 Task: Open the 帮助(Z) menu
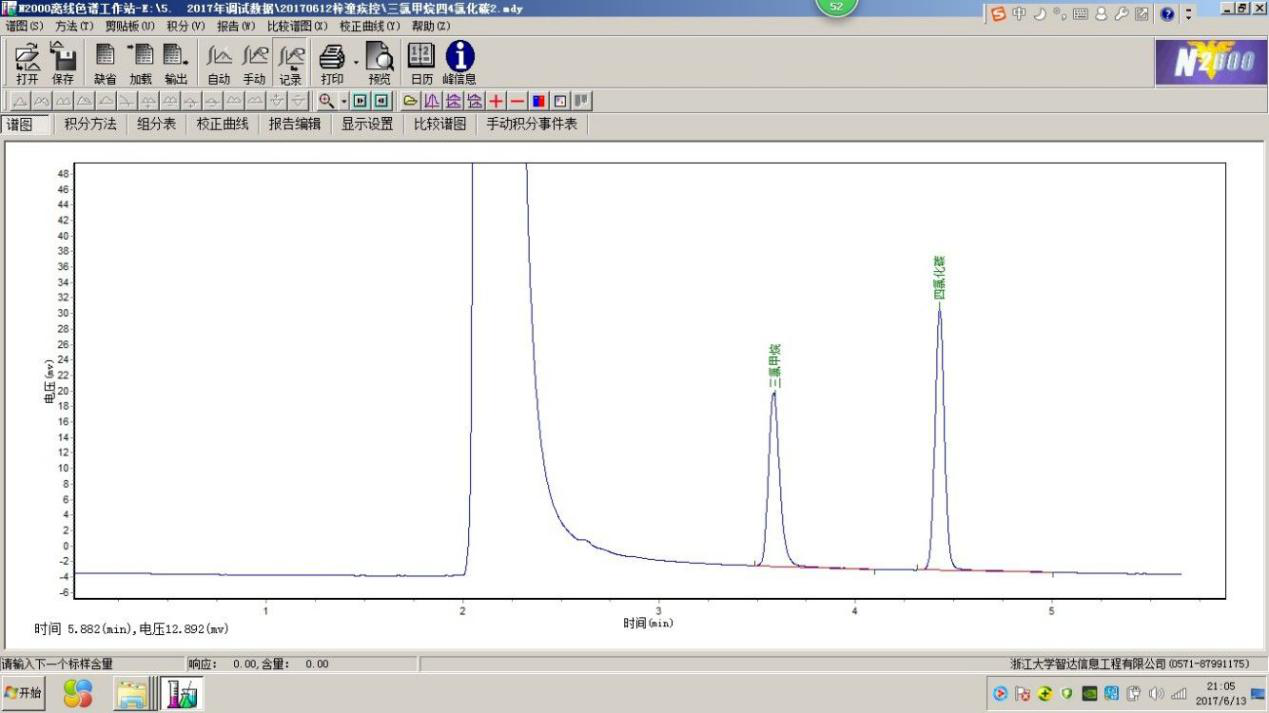(431, 26)
